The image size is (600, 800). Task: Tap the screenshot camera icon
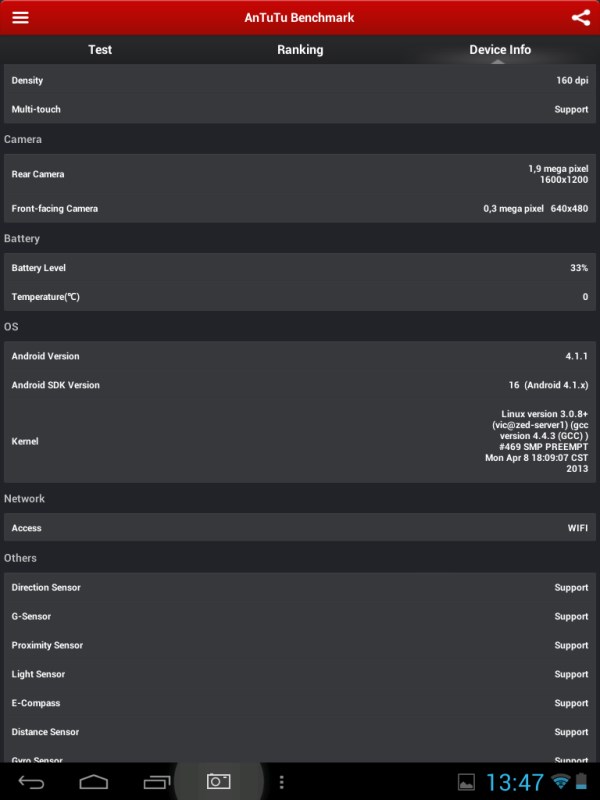[x=218, y=781]
